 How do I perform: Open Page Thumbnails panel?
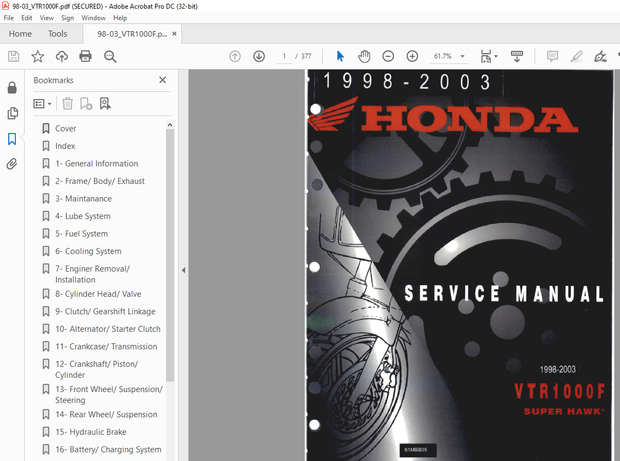(x=12, y=113)
